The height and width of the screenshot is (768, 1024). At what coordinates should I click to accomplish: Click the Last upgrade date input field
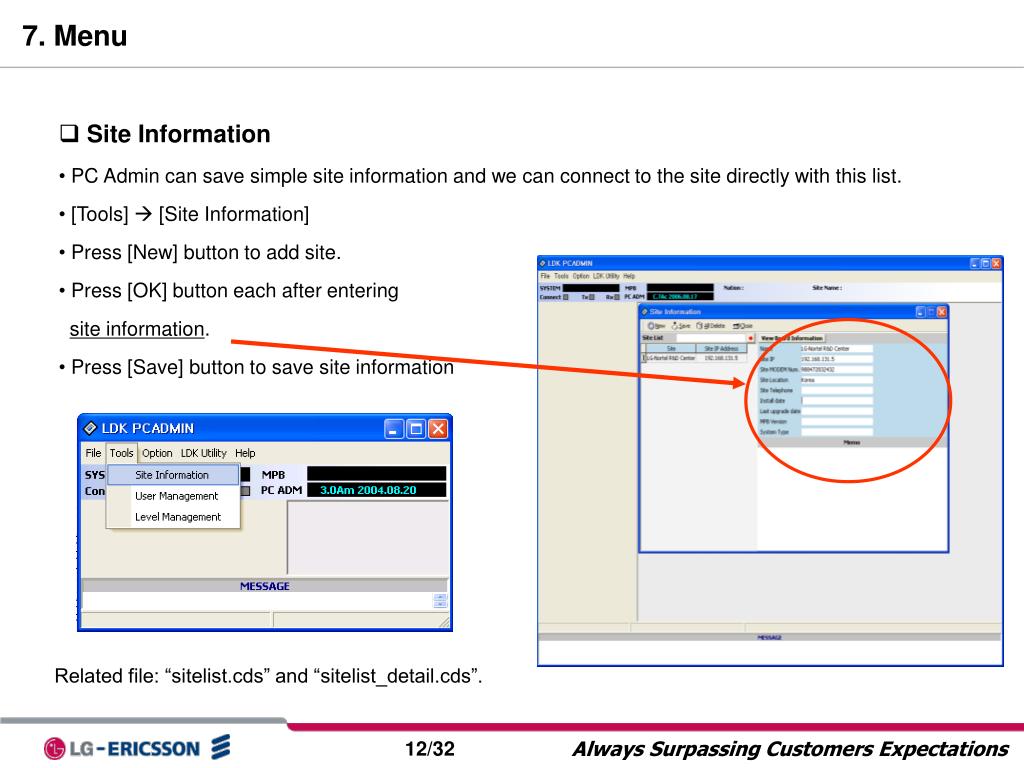coord(837,411)
